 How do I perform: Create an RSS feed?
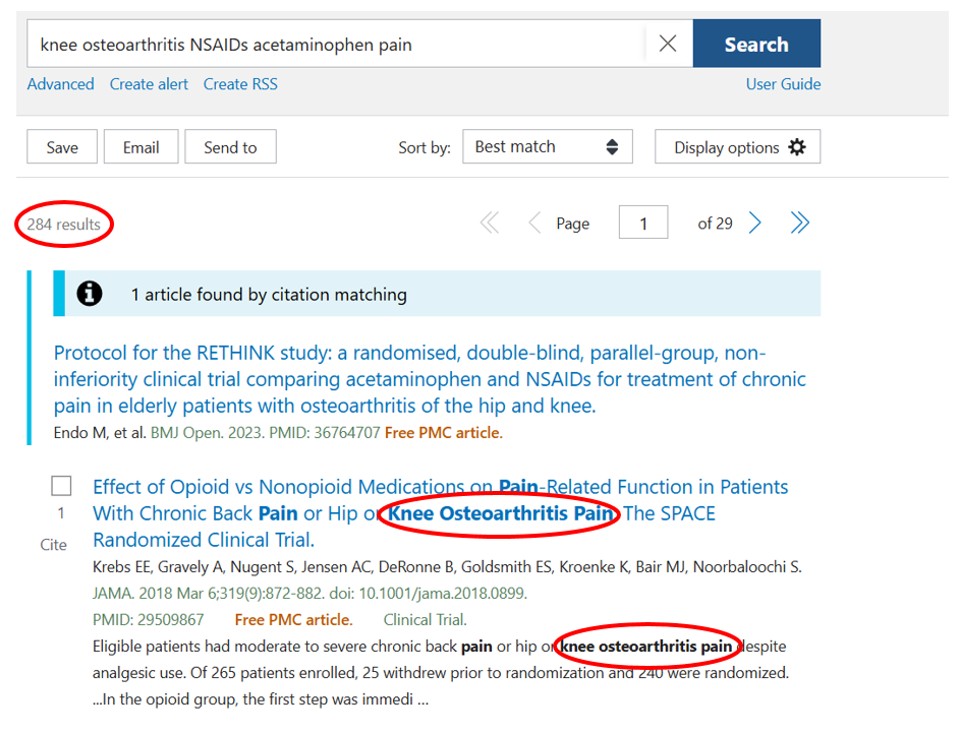240,84
